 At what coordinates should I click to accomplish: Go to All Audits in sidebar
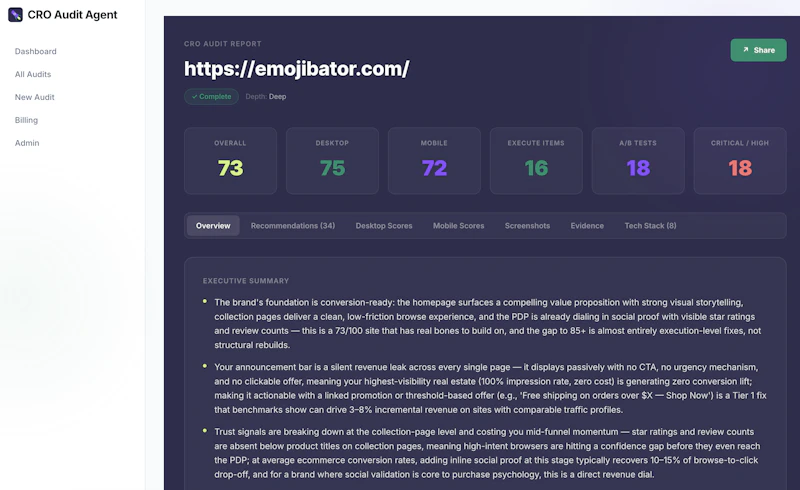[33, 74]
